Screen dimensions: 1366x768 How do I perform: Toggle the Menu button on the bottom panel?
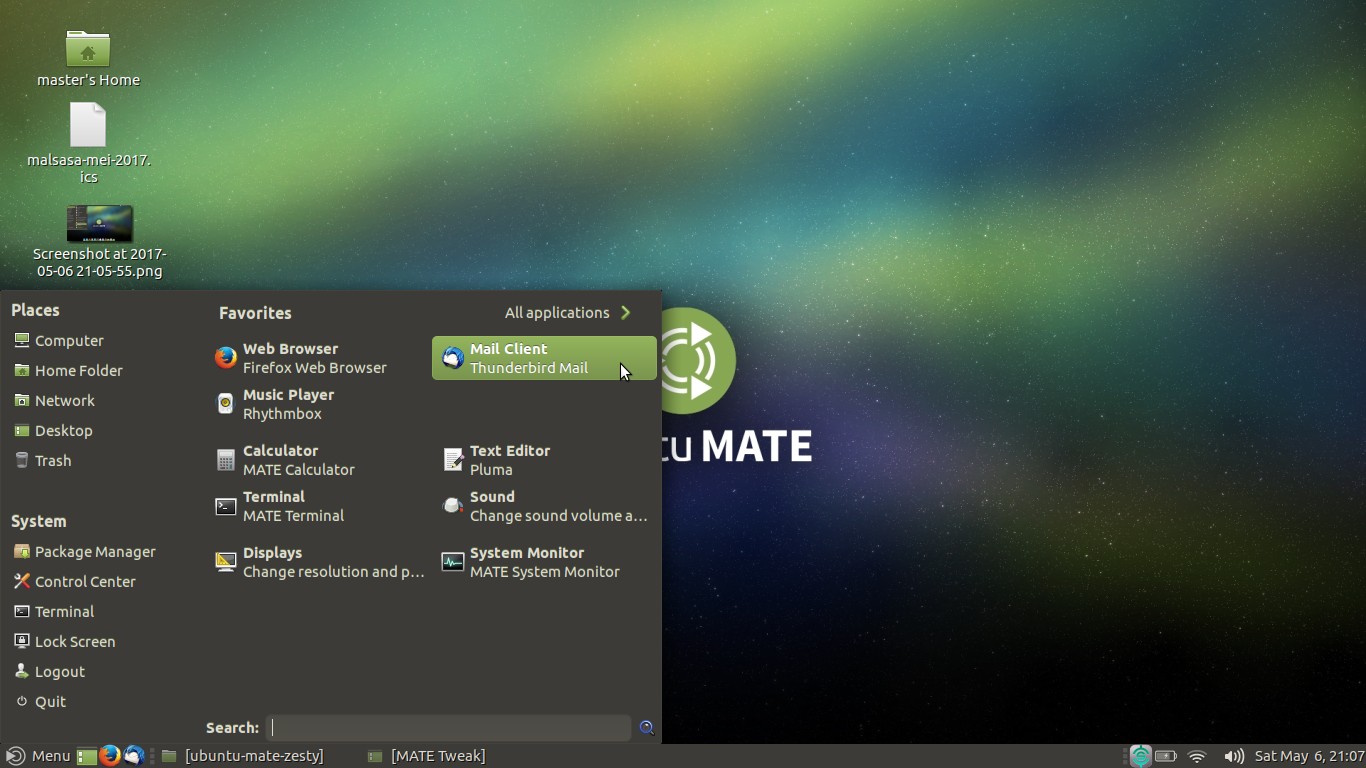pyautogui.click(x=38, y=756)
